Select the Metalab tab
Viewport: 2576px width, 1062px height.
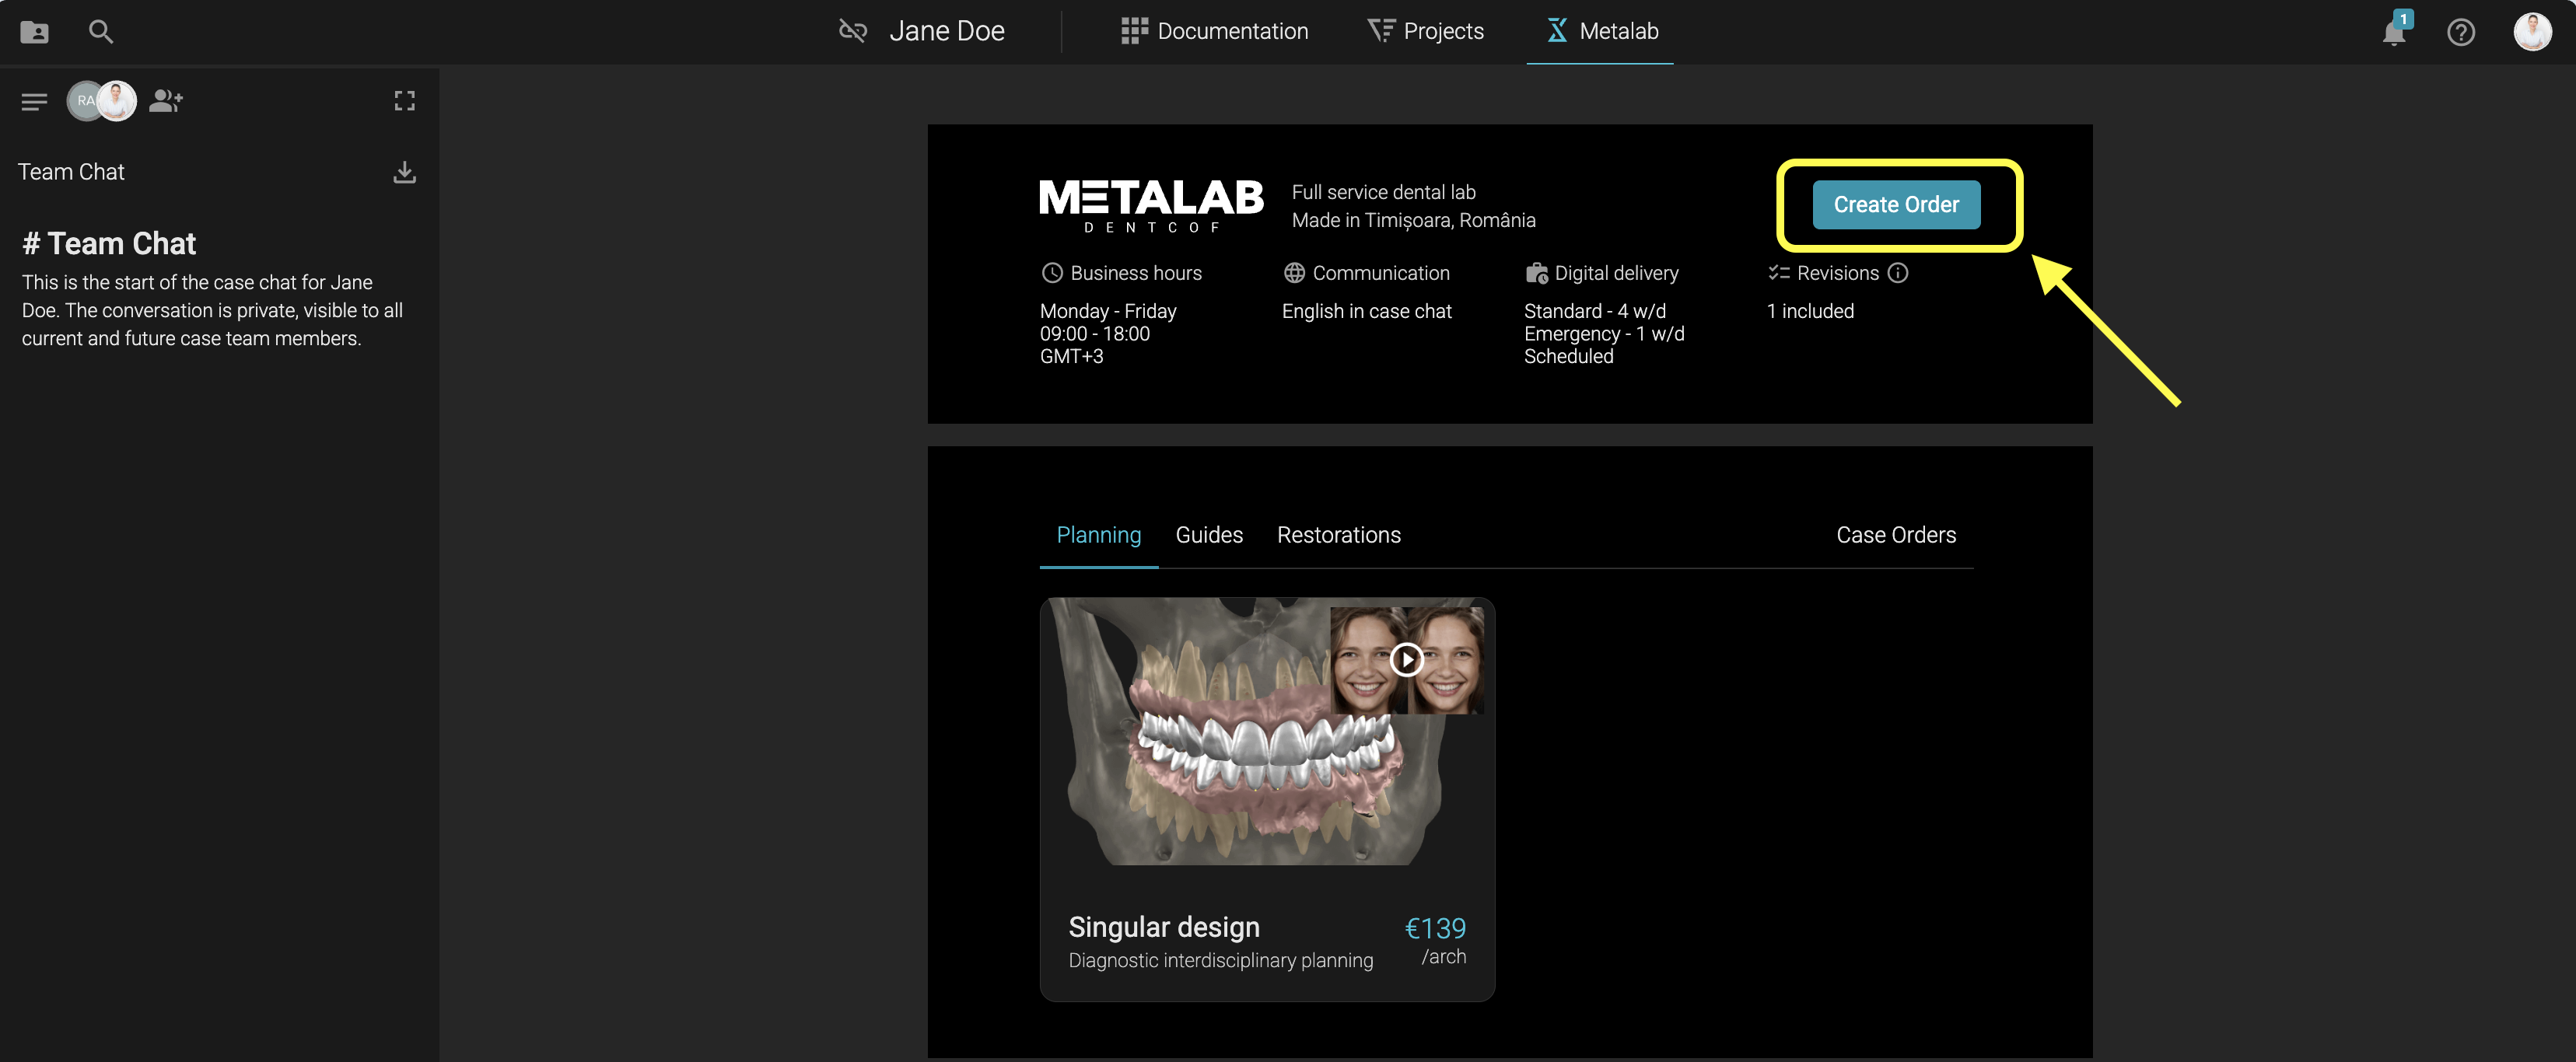(1602, 31)
